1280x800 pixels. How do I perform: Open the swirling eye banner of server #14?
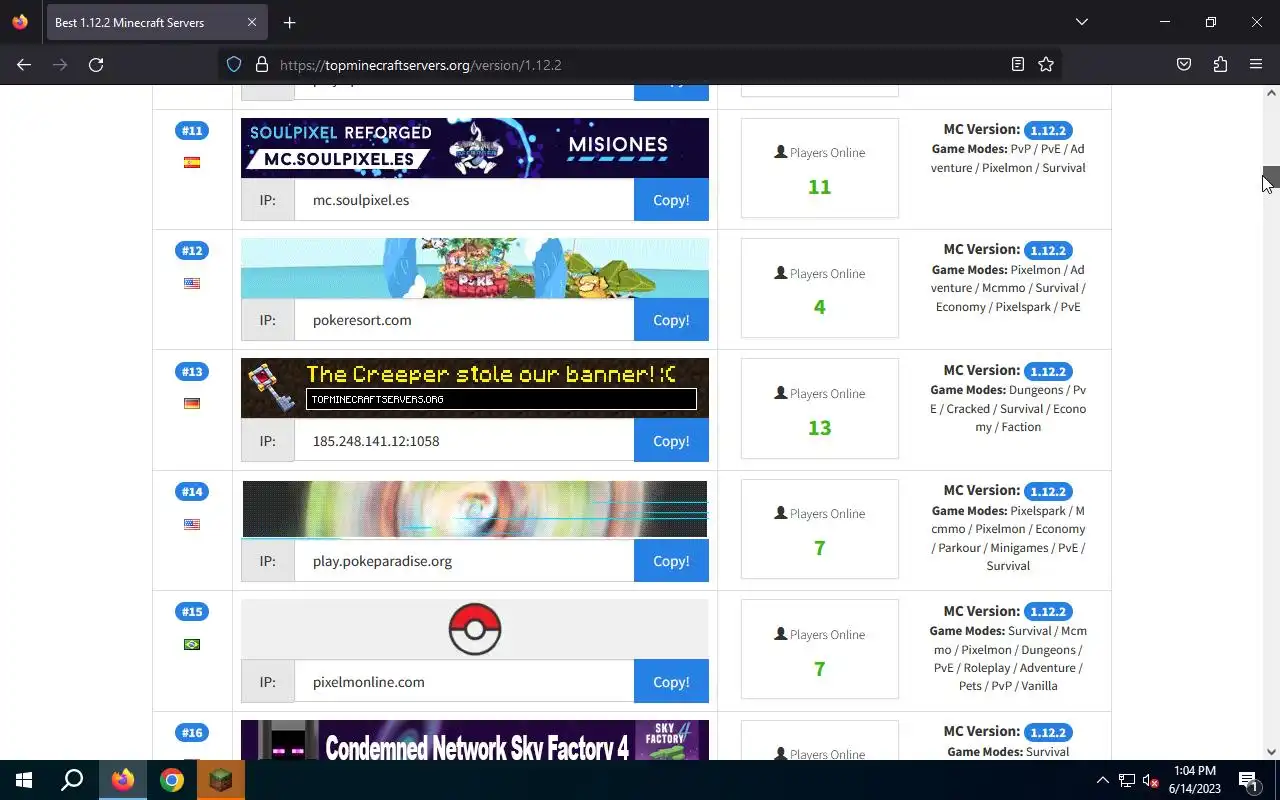(475, 509)
